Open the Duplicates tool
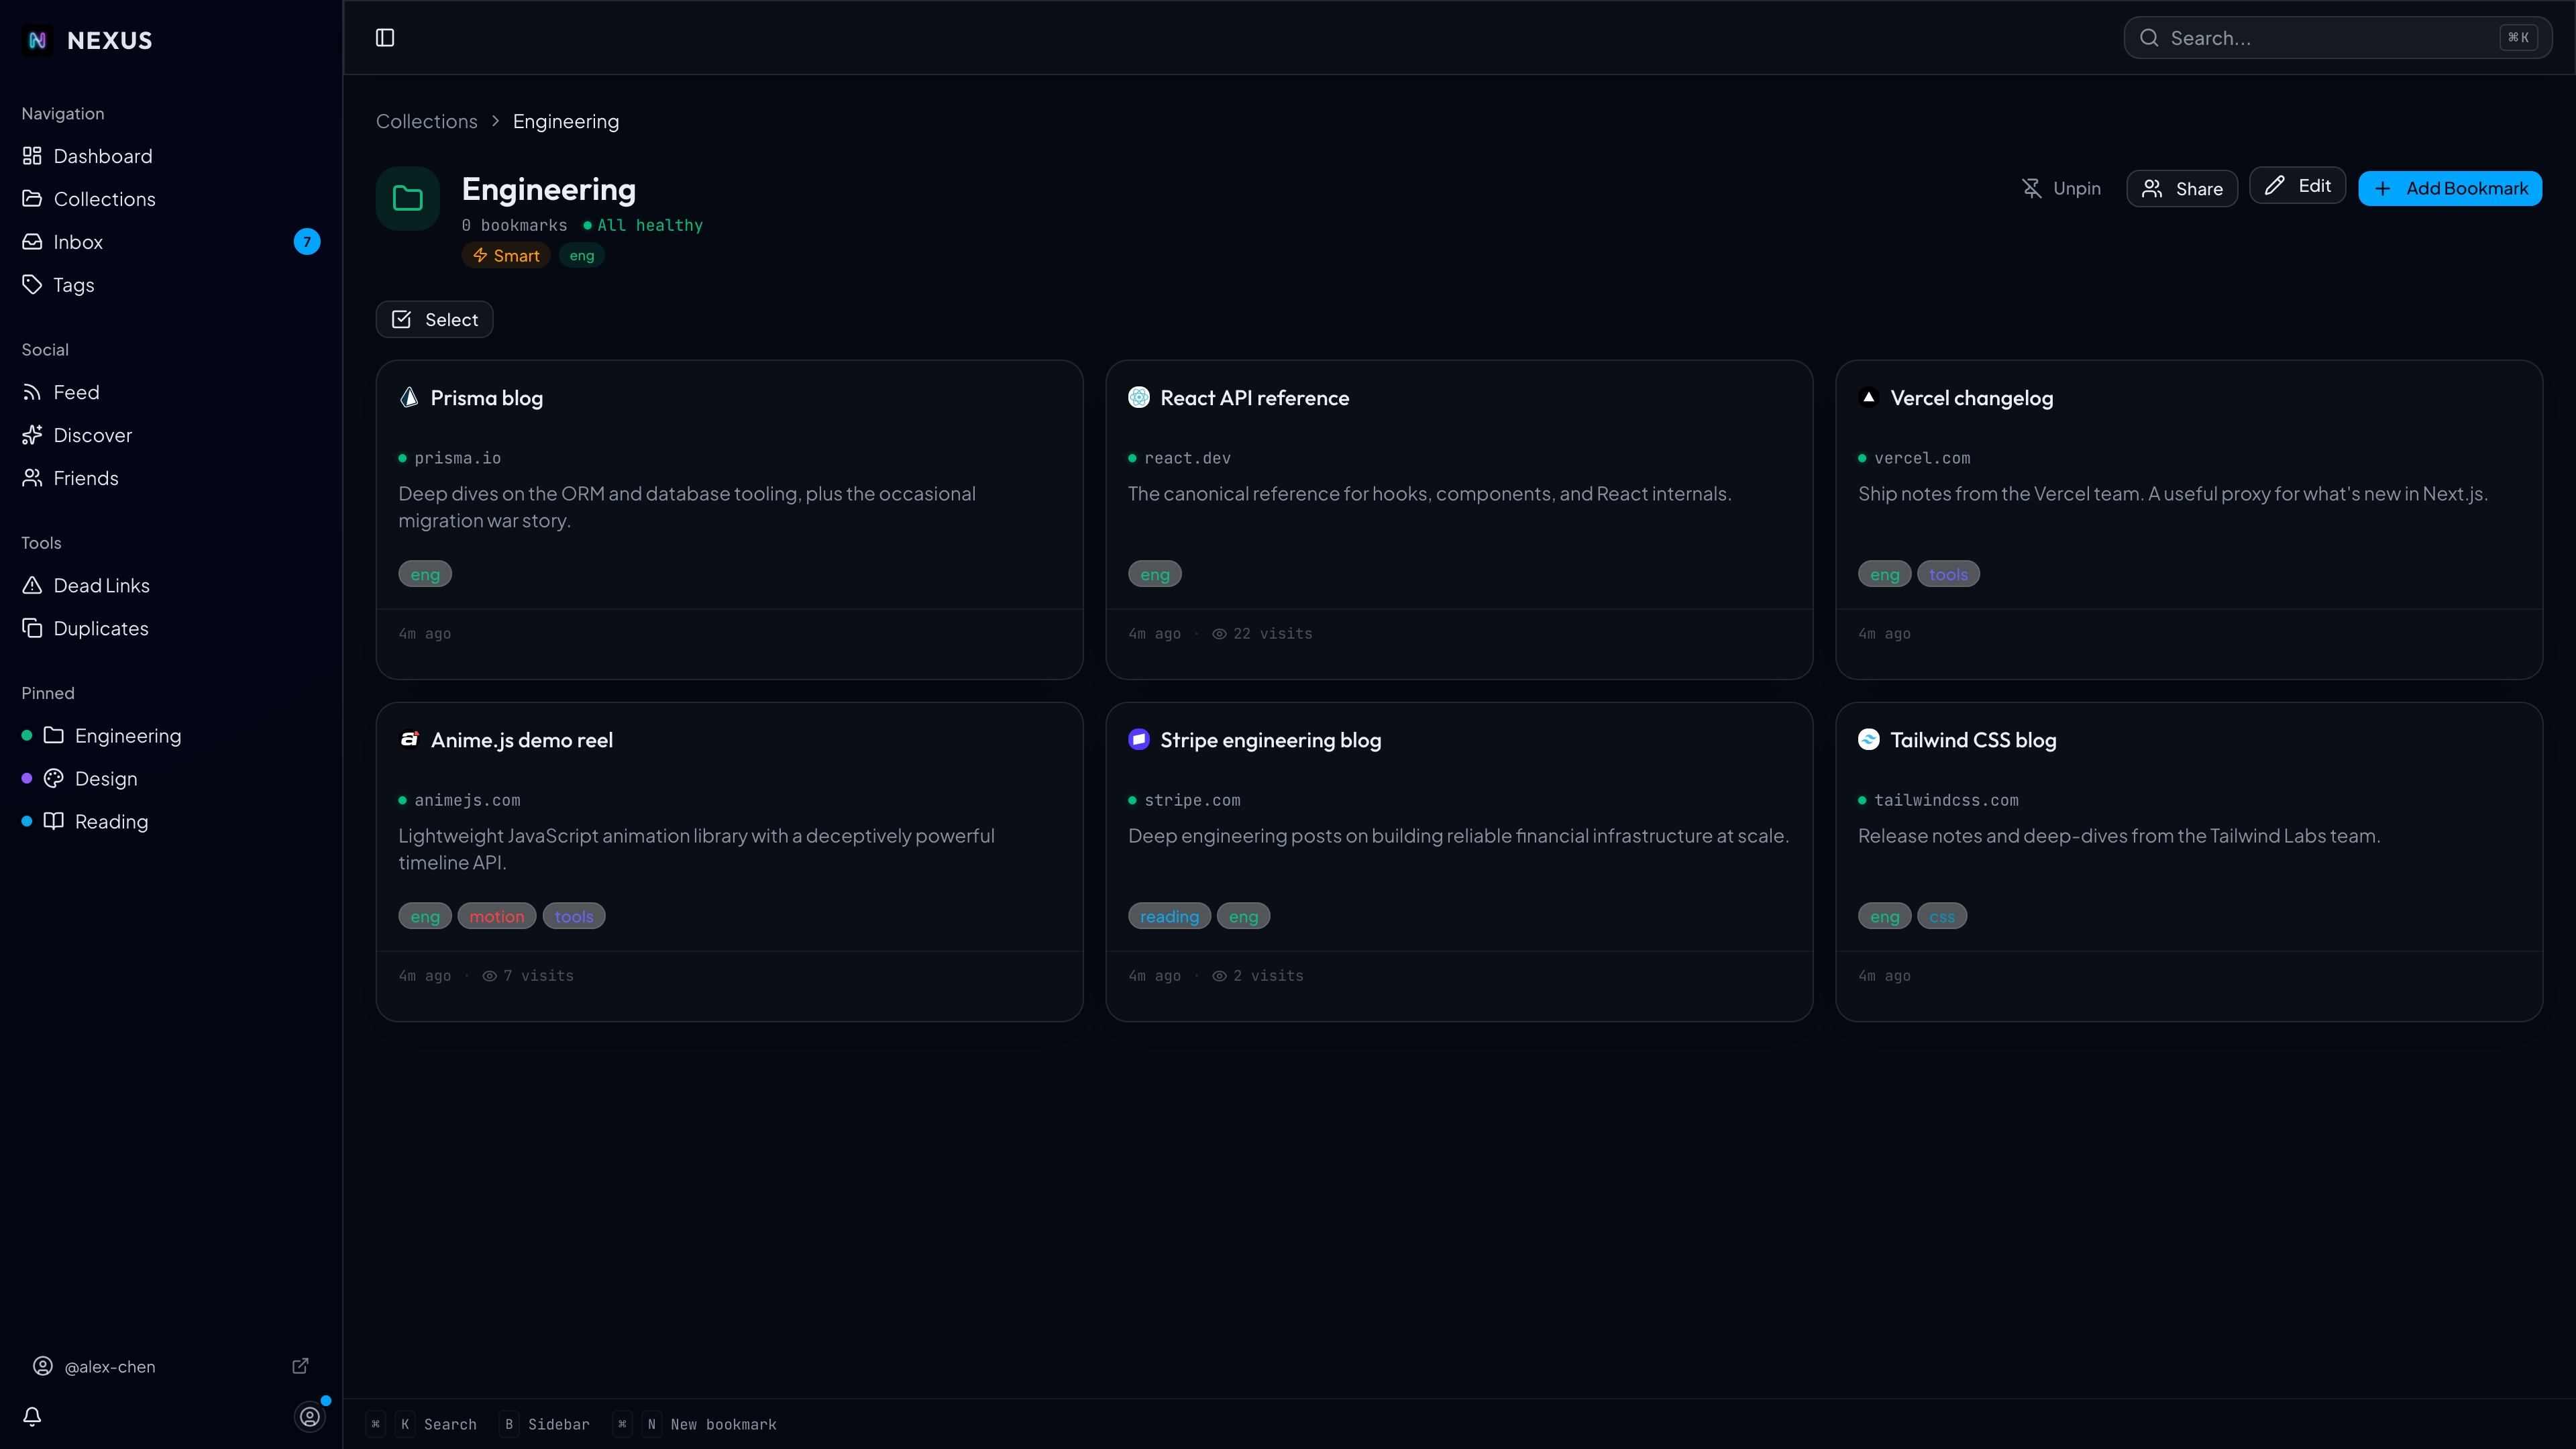This screenshot has height=1449, width=2576. click(171, 628)
